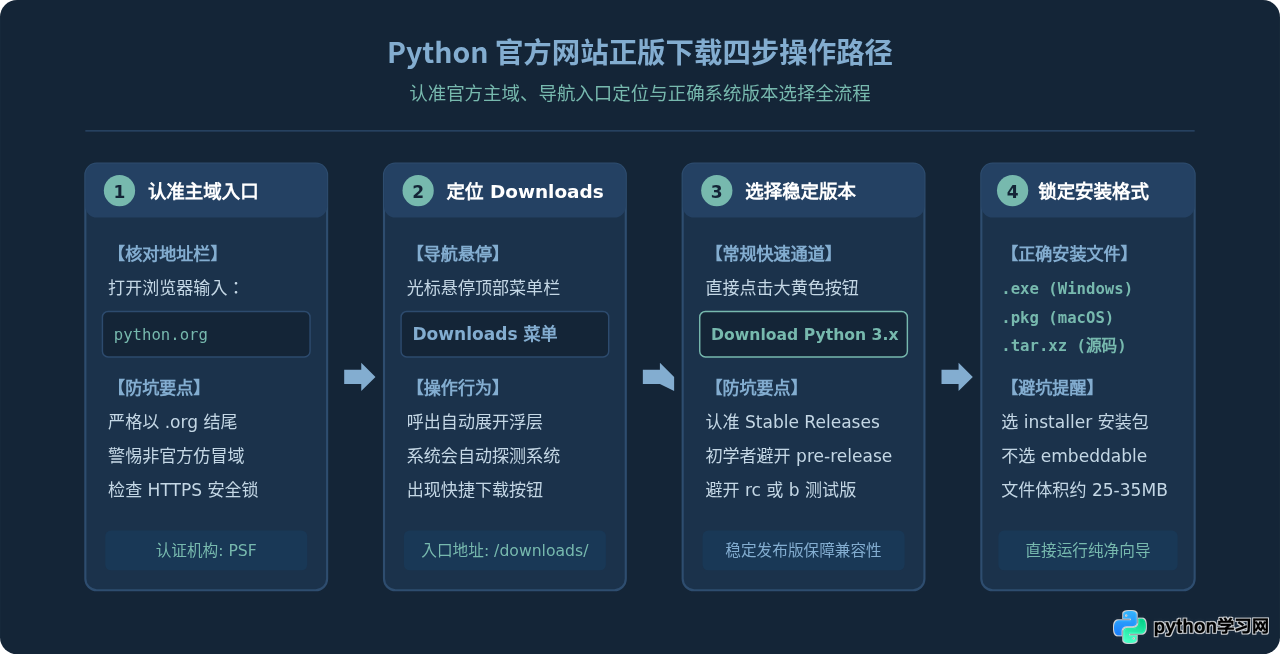Click the line "选 installer 安装包"
Viewport: 1280px width, 655px height.
pos(1075,422)
